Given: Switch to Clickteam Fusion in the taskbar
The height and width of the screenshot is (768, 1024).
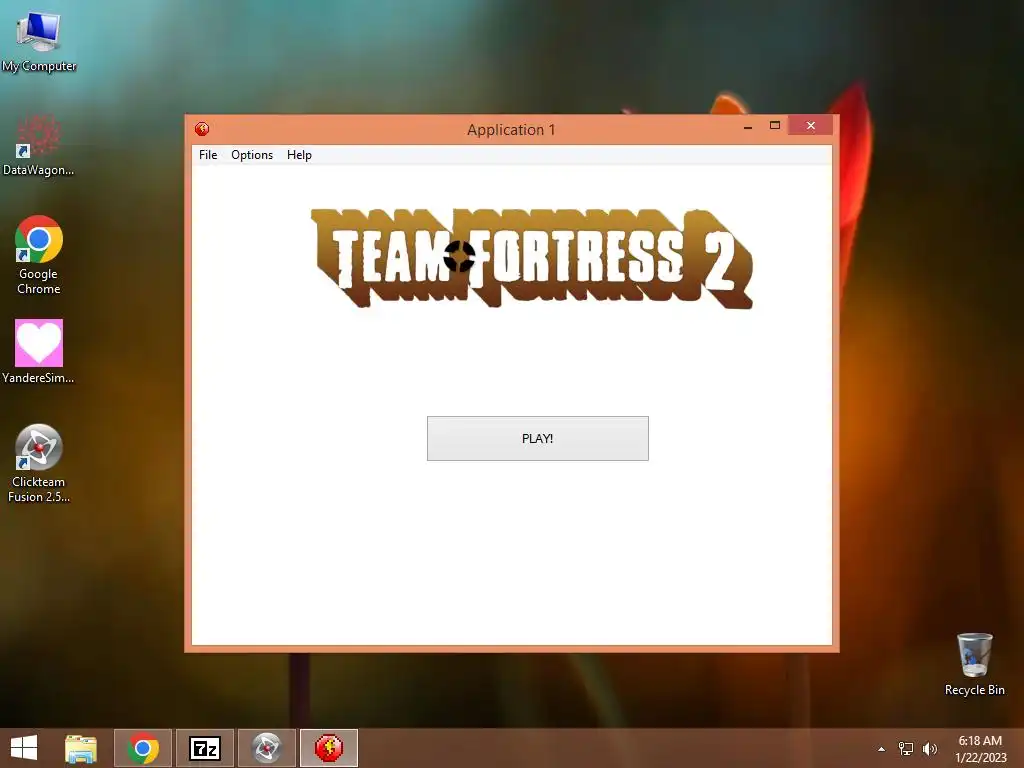Looking at the screenshot, I should pyautogui.click(x=266, y=748).
